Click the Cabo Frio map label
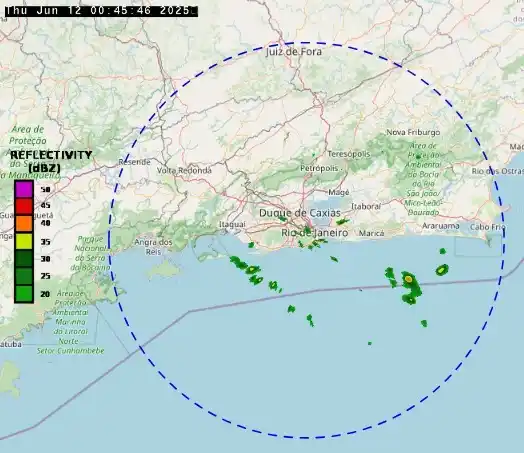The height and width of the screenshot is (453, 524). click(488, 227)
